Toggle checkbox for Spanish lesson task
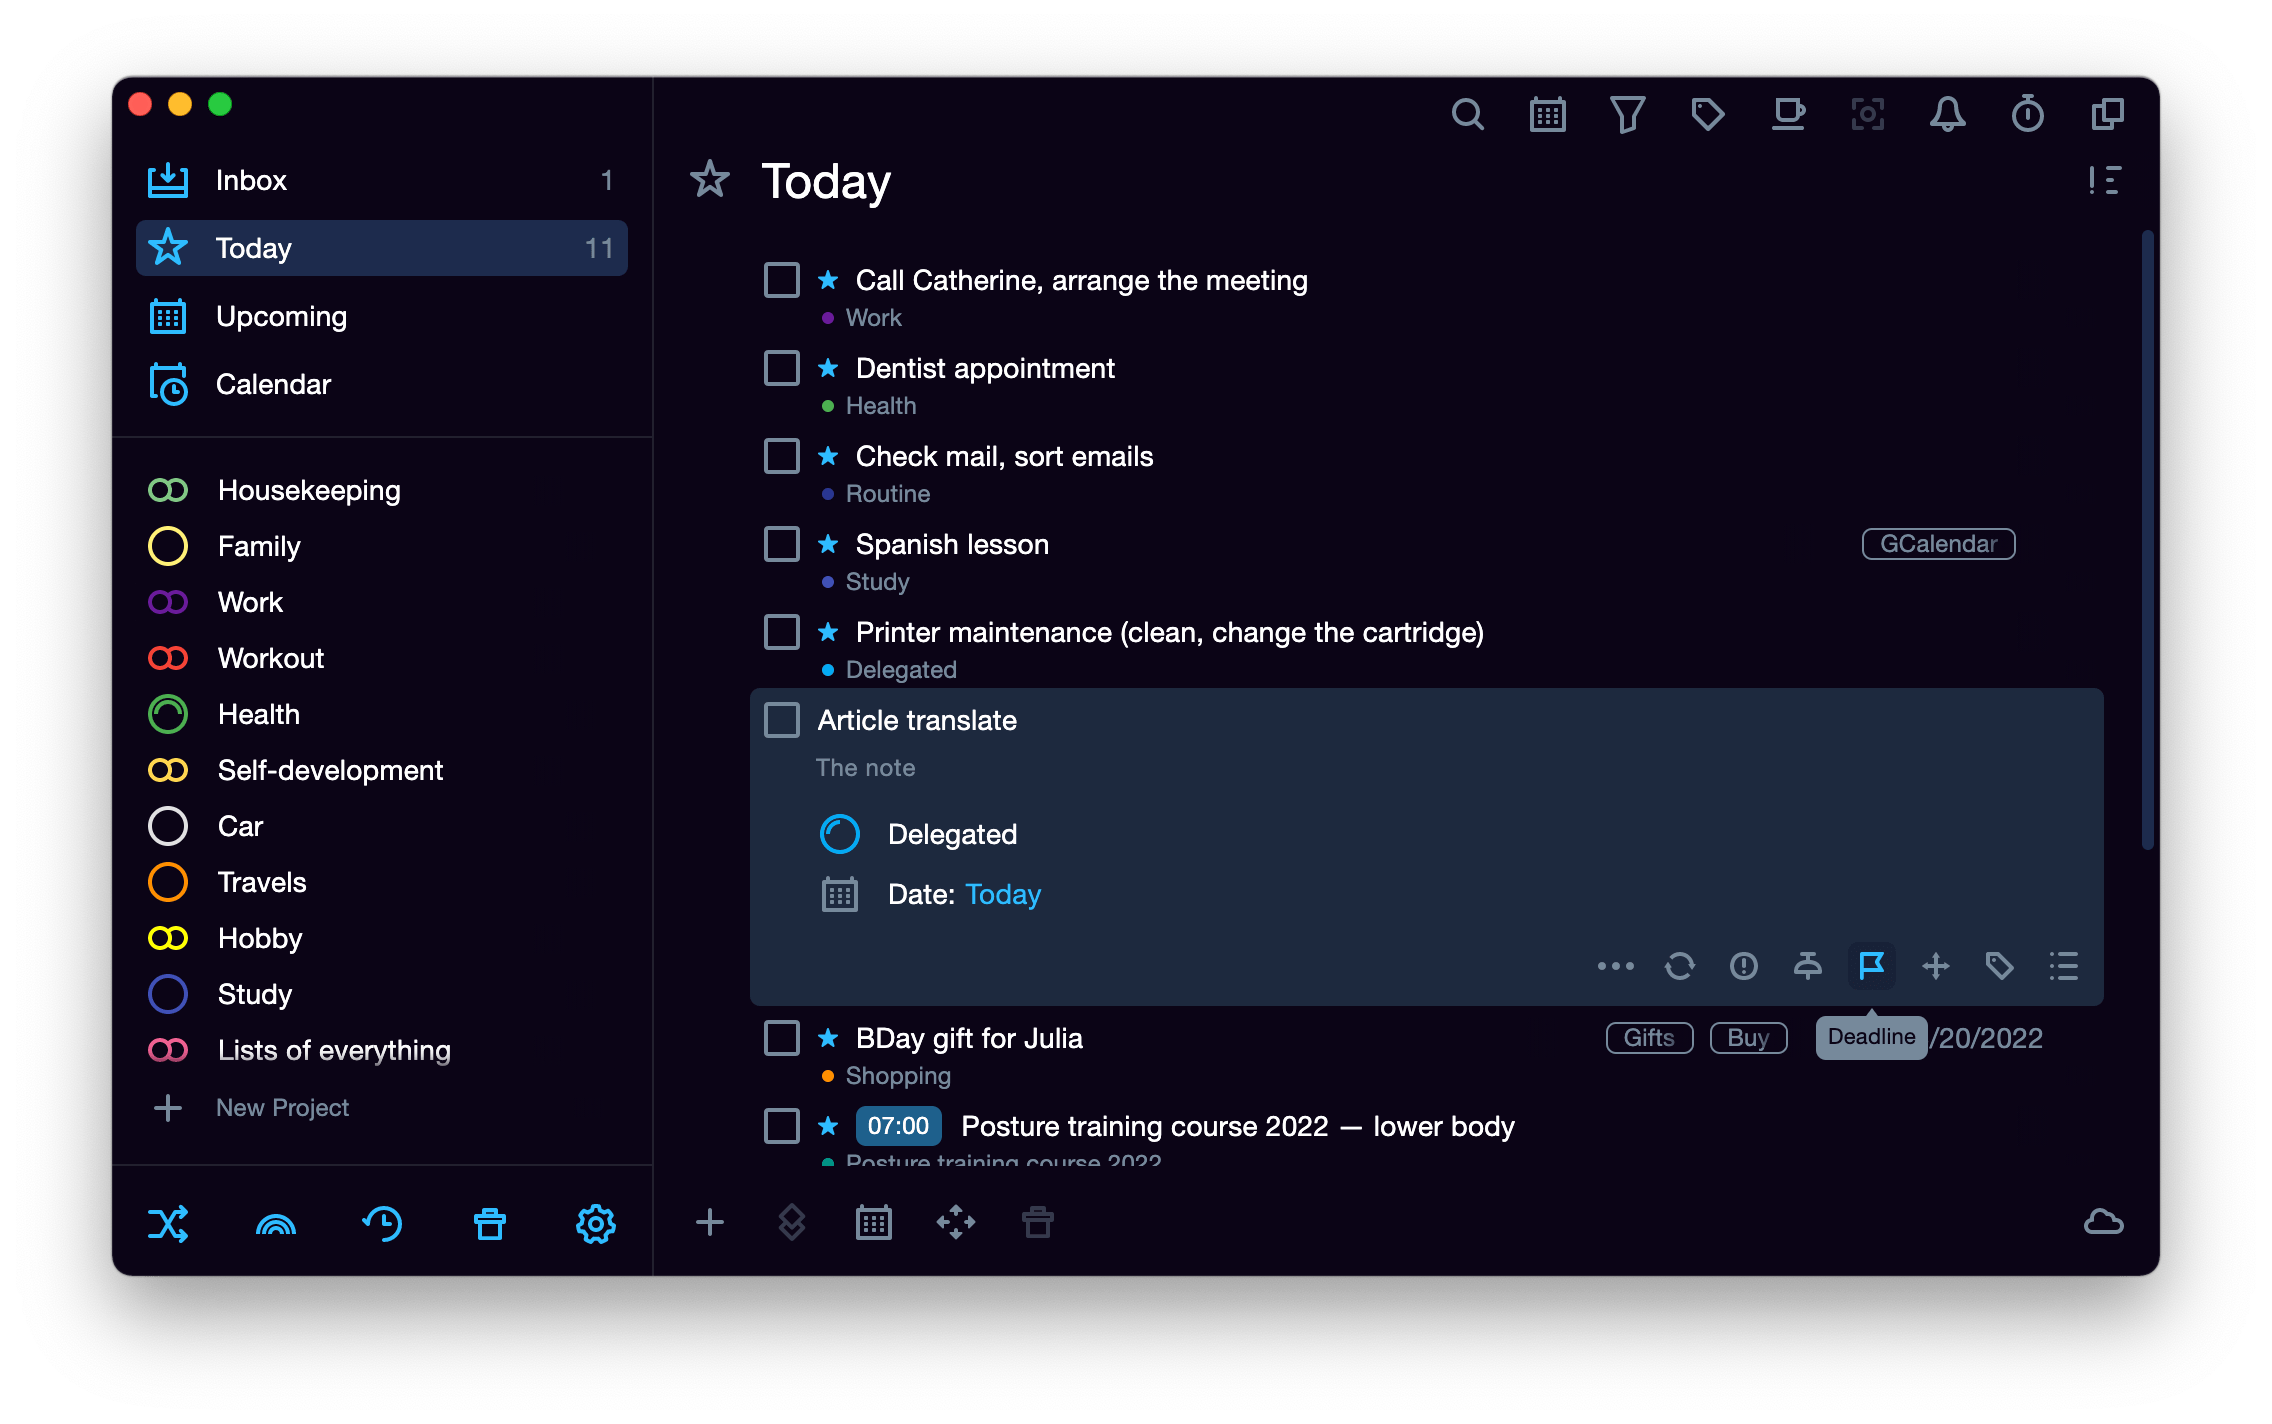Viewport: 2272px width, 1424px height. [x=782, y=543]
